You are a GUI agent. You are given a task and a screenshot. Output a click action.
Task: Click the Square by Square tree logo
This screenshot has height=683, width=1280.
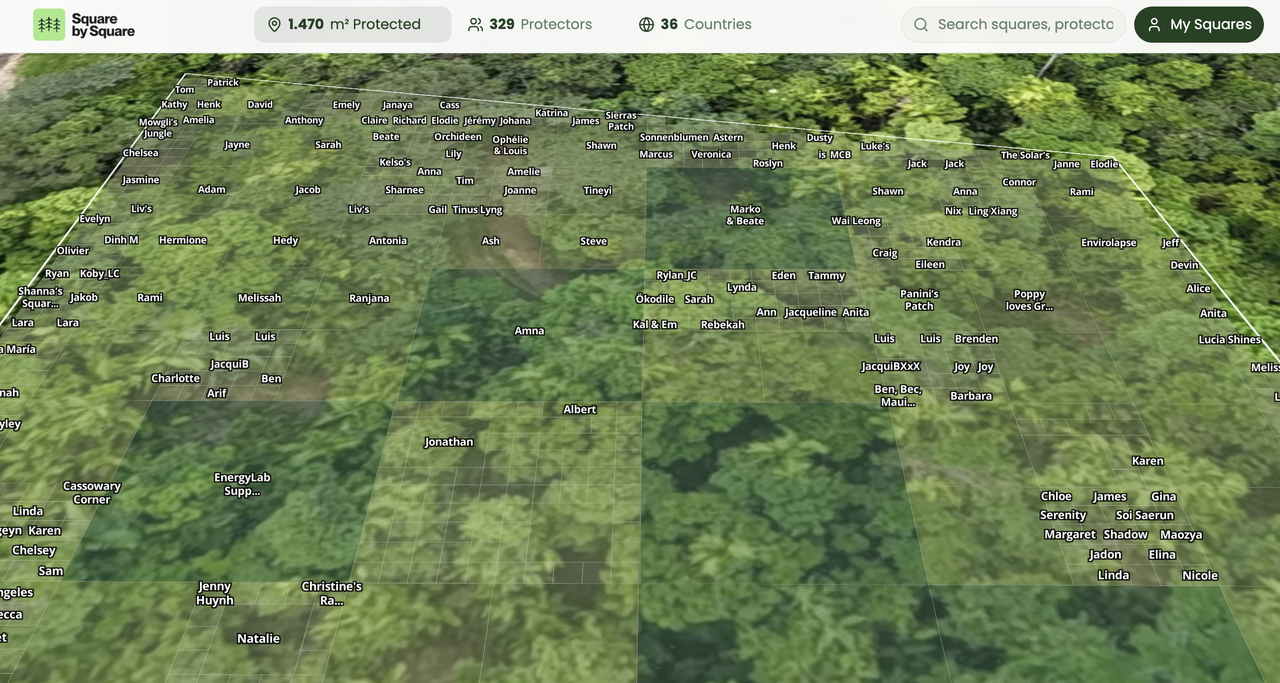(x=49, y=25)
